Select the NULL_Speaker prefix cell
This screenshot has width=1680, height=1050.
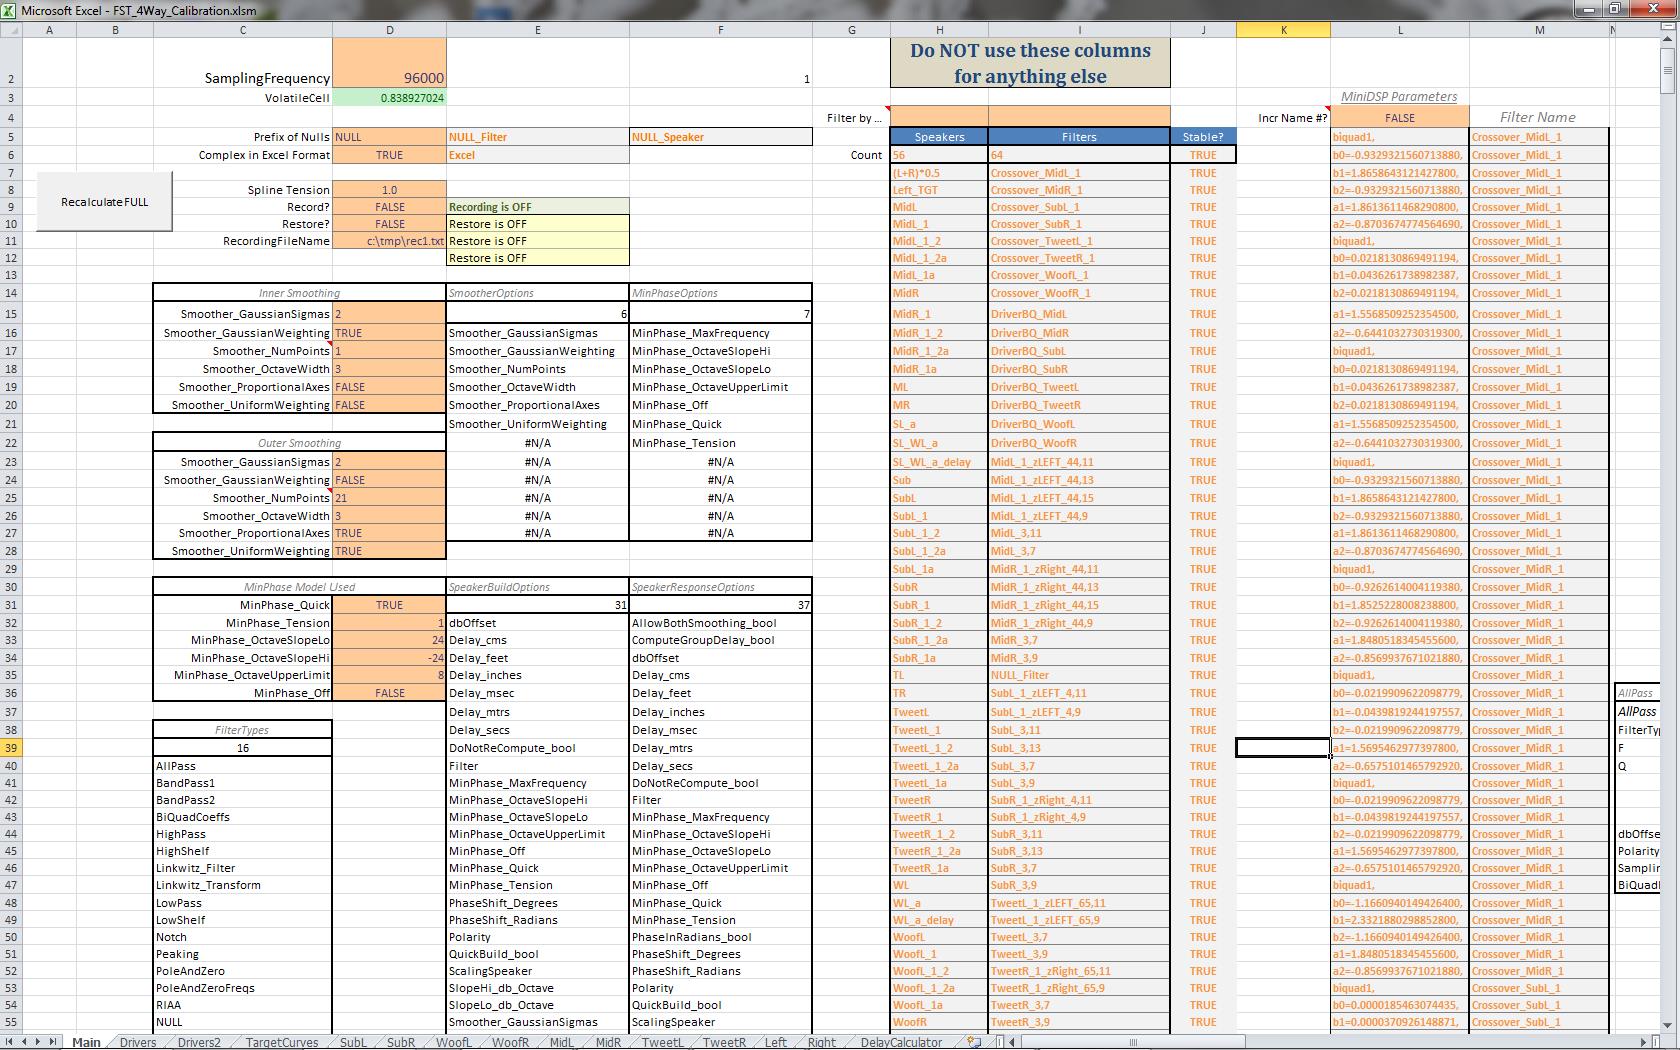point(721,137)
